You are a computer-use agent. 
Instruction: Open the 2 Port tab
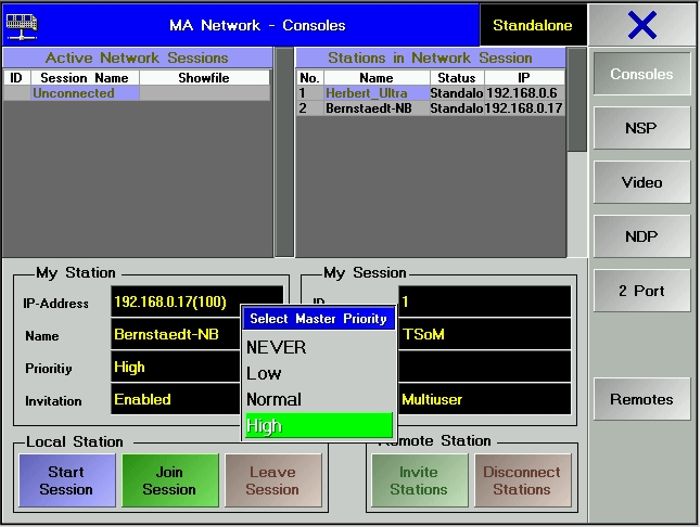pos(641,291)
